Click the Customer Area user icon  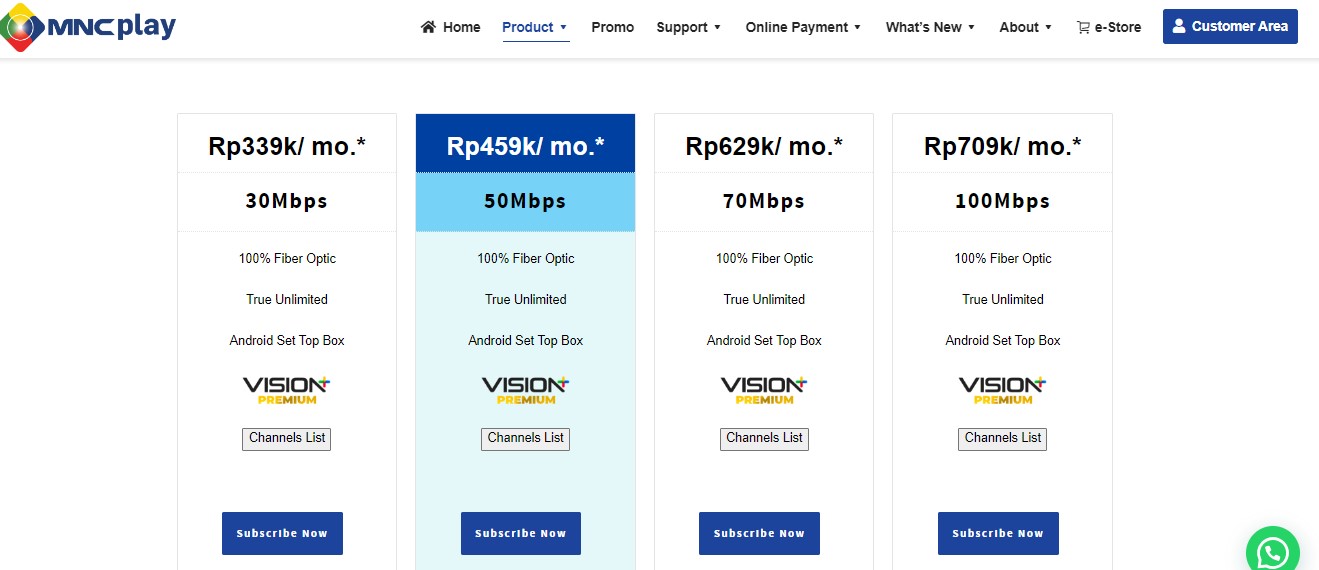point(1179,26)
